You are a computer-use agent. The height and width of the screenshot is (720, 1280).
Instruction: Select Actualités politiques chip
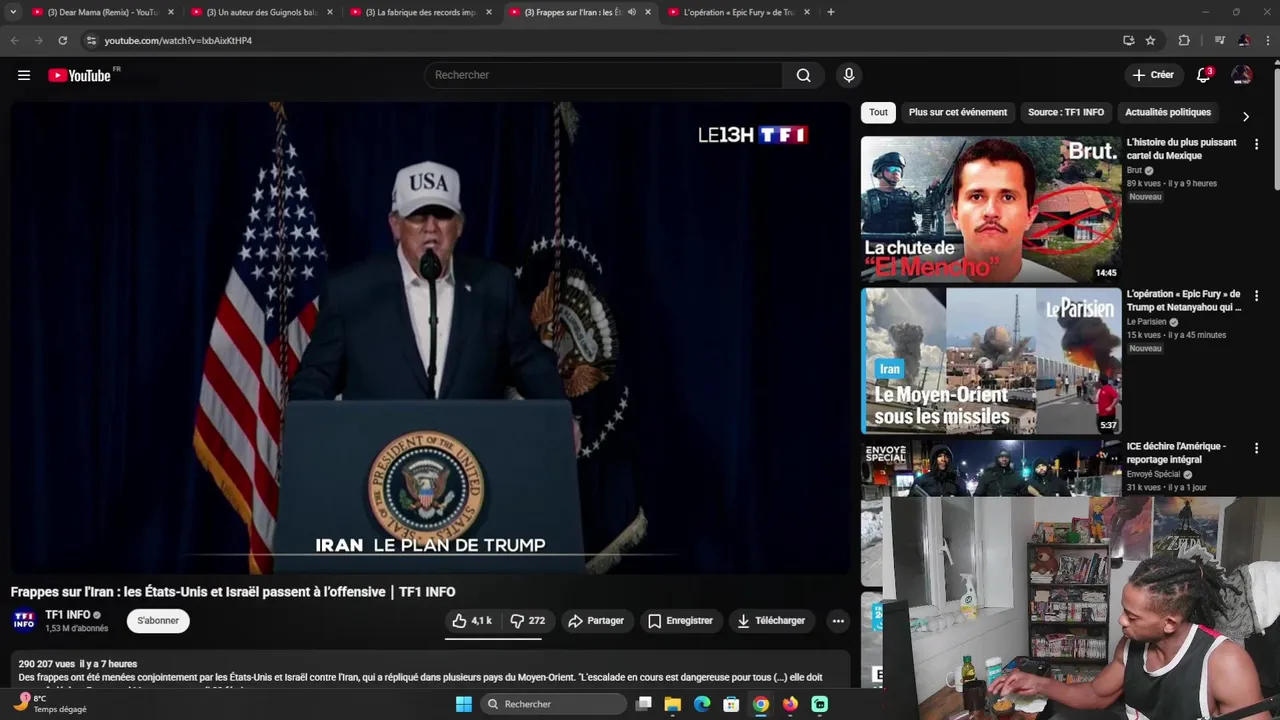point(1168,112)
